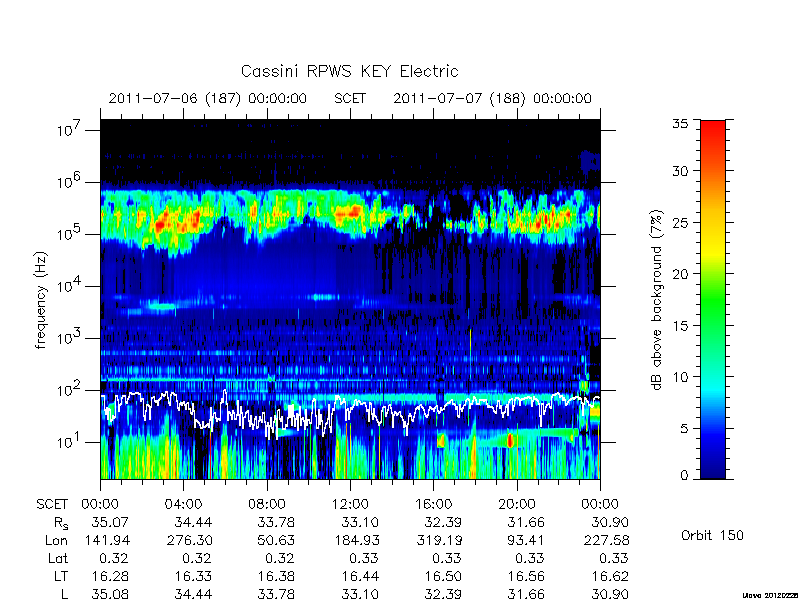
Task: Click the 35 tick label on colorbar
Action: click(x=680, y=124)
